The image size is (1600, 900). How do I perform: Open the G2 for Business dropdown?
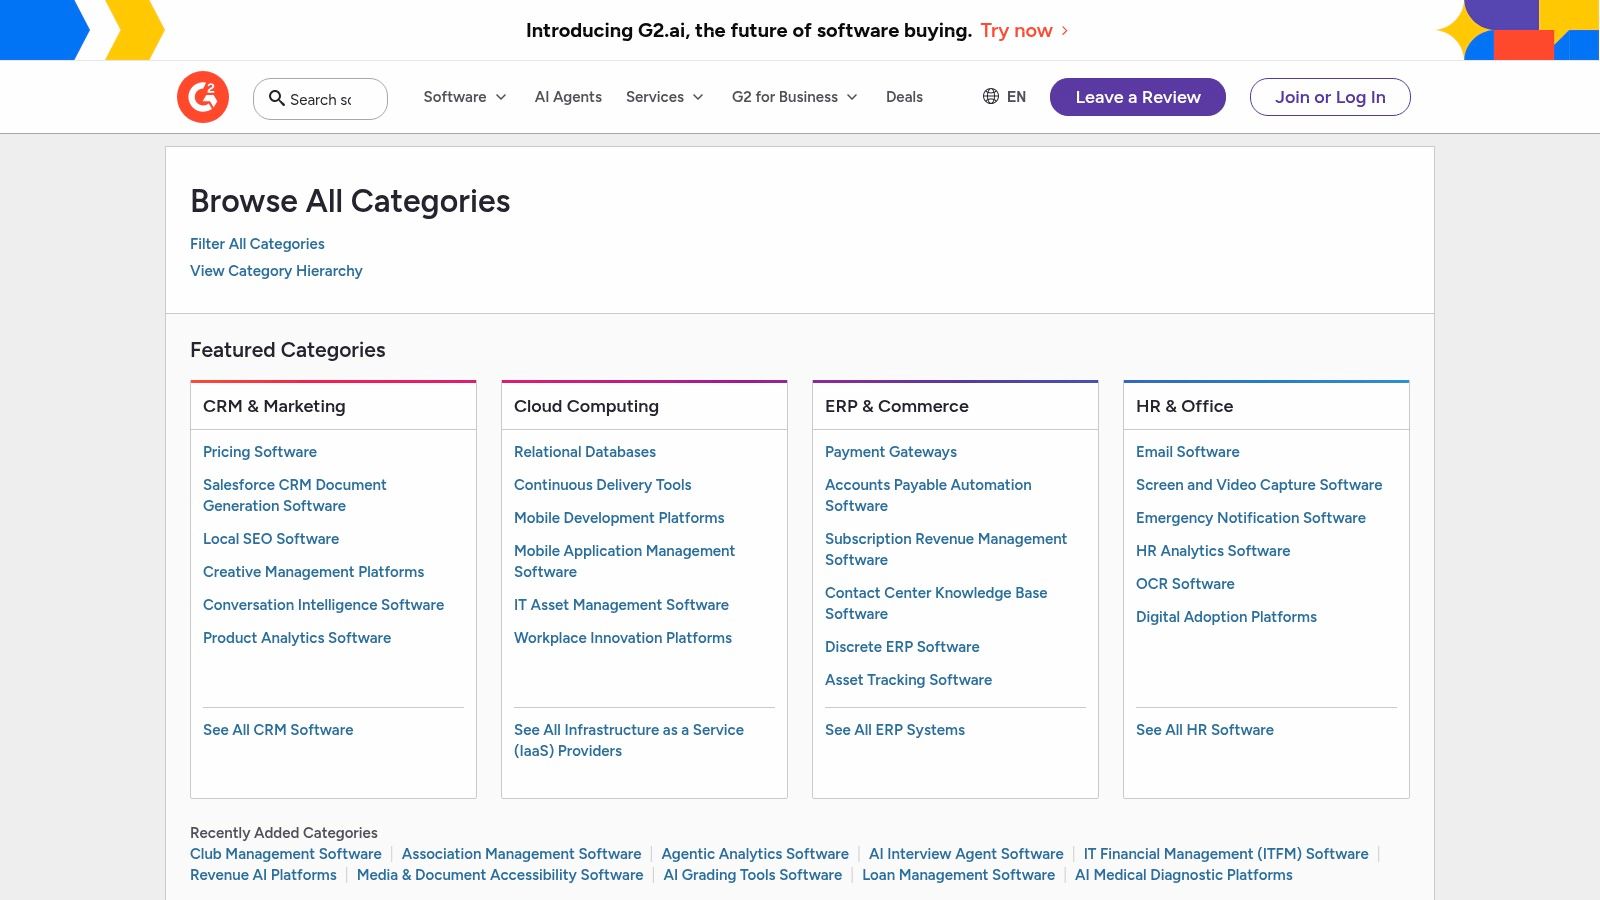coord(794,97)
